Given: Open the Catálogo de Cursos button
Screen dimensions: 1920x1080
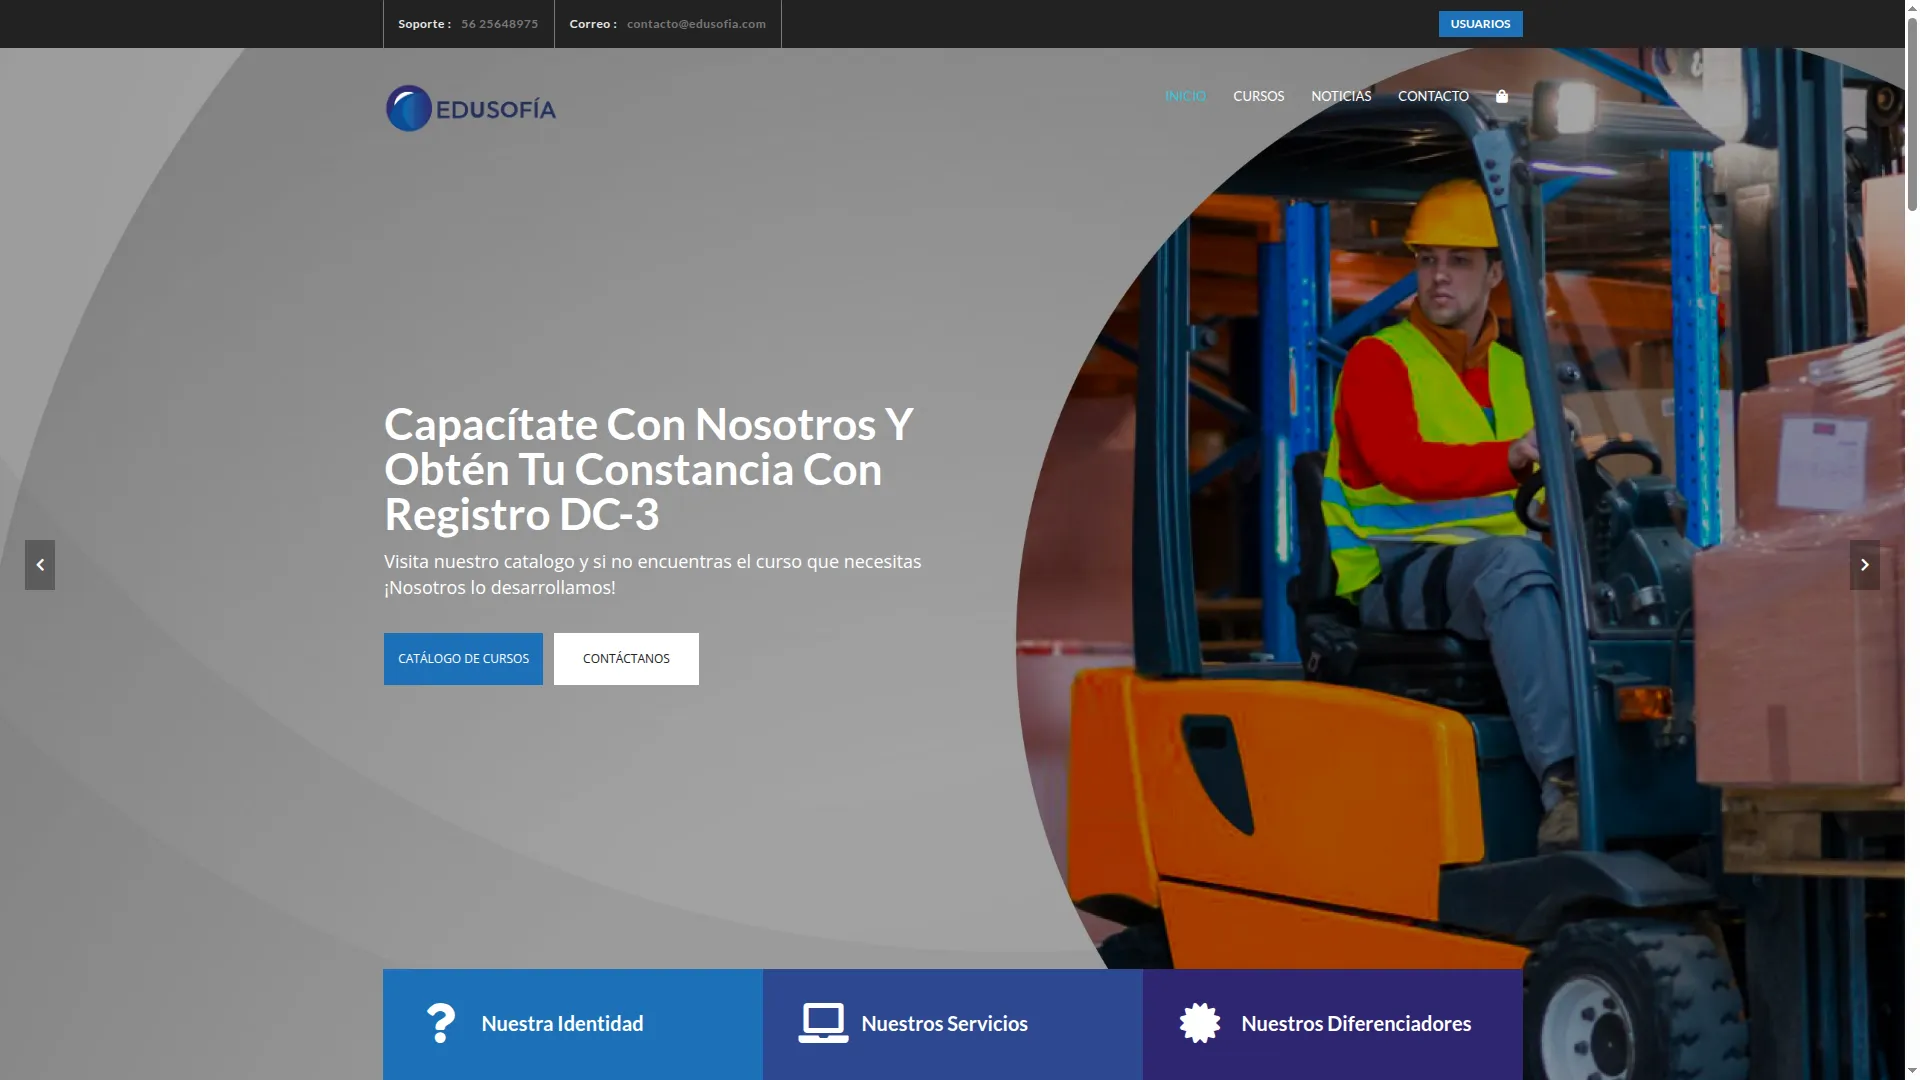Looking at the screenshot, I should pos(463,659).
